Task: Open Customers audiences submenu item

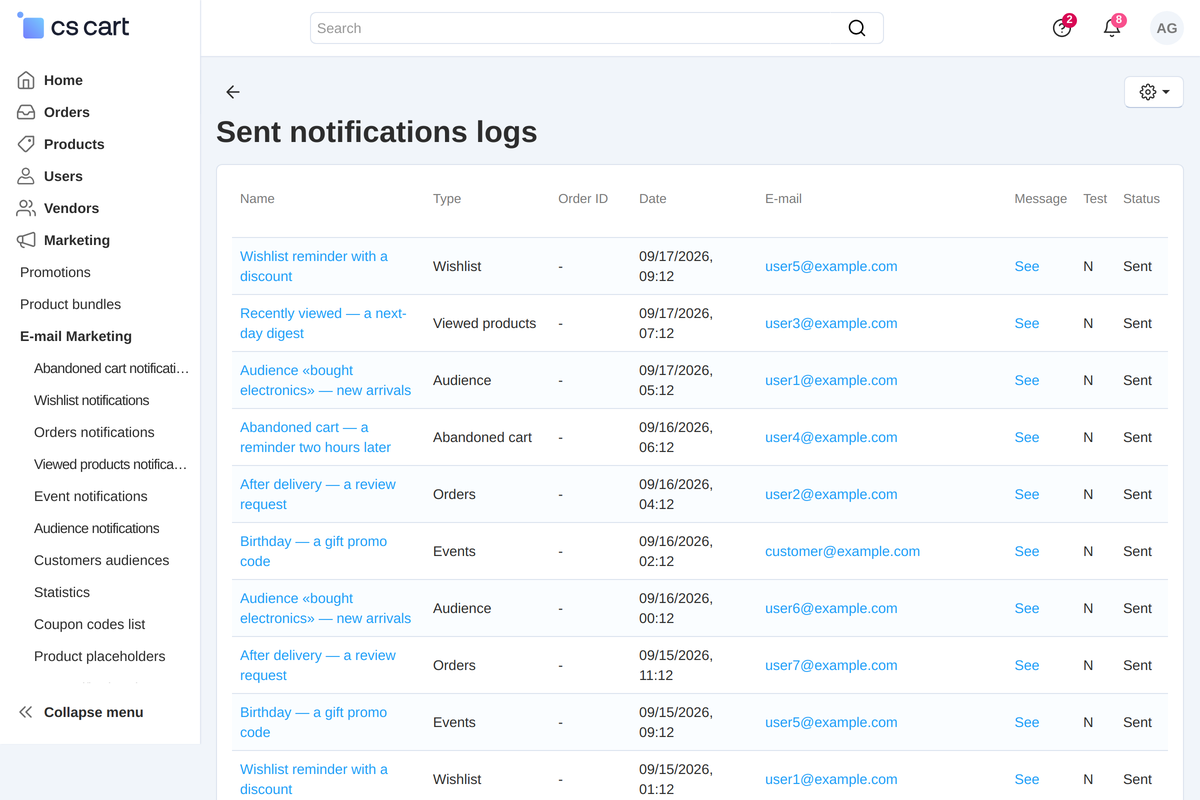Action: [x=101, y=560]
